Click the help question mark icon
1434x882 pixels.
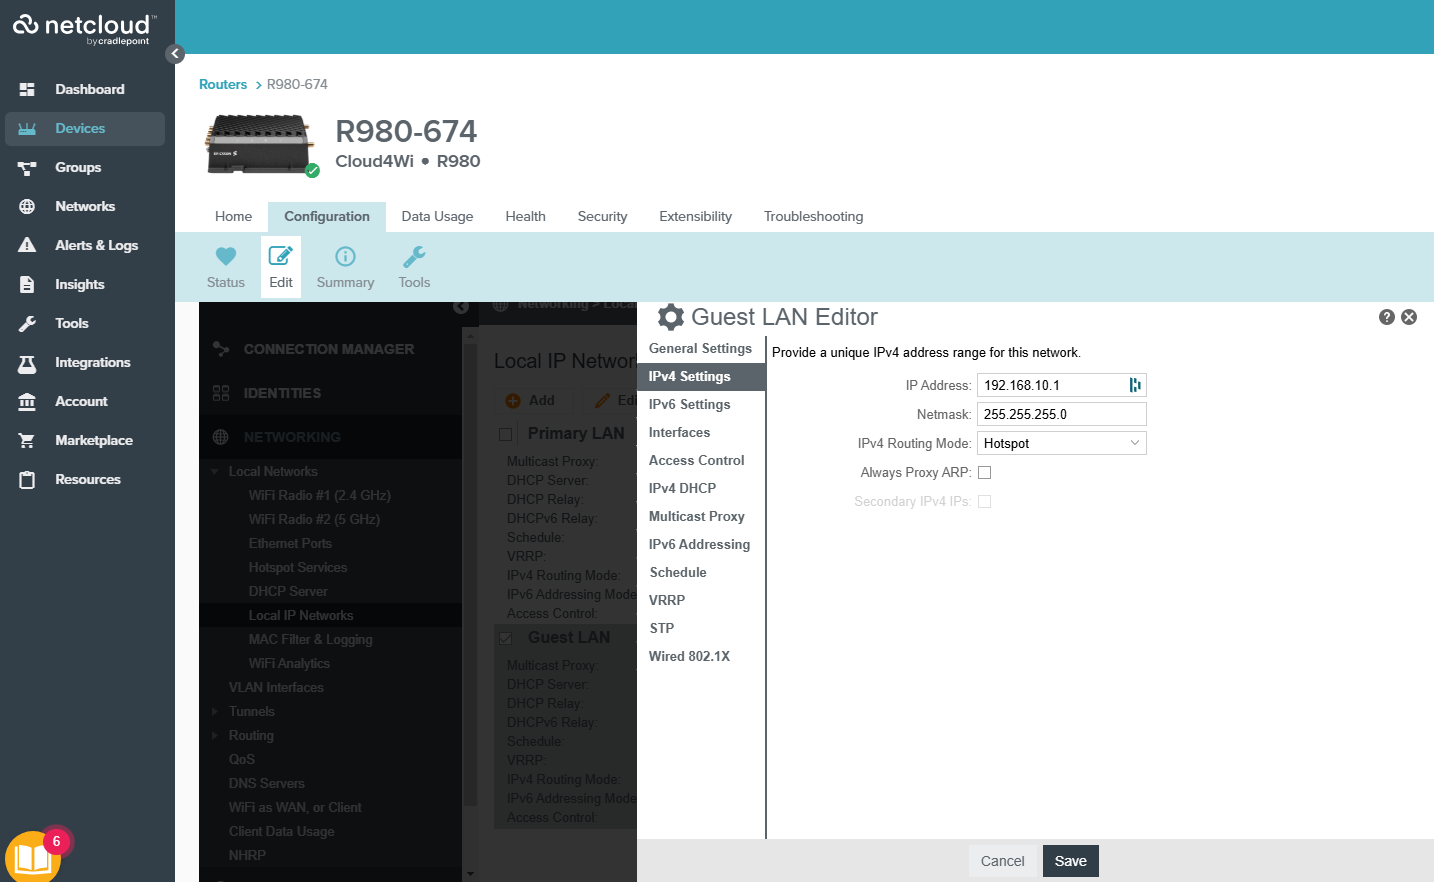[1386, 317]
